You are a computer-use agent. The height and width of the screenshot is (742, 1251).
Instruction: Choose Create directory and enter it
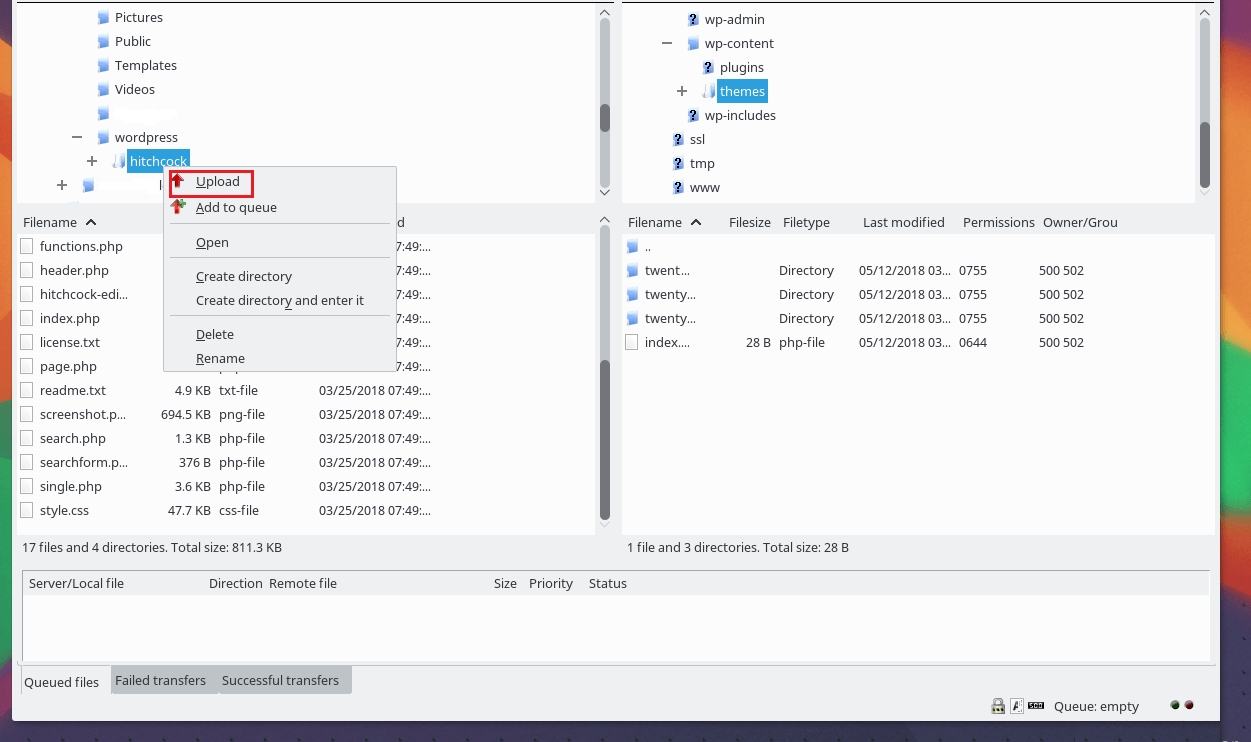[280, 300]
